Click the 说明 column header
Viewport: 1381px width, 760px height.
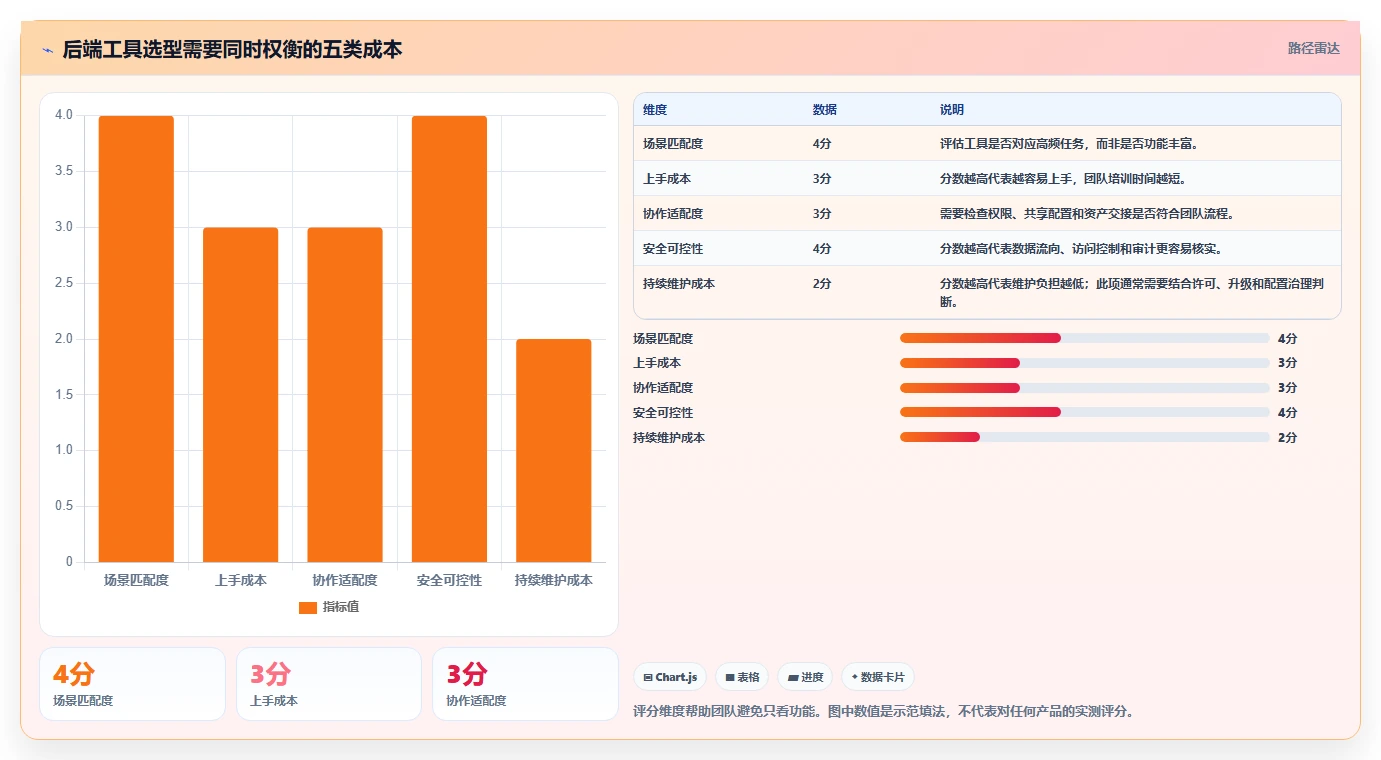pyautogui.click(x=952, y=110)
